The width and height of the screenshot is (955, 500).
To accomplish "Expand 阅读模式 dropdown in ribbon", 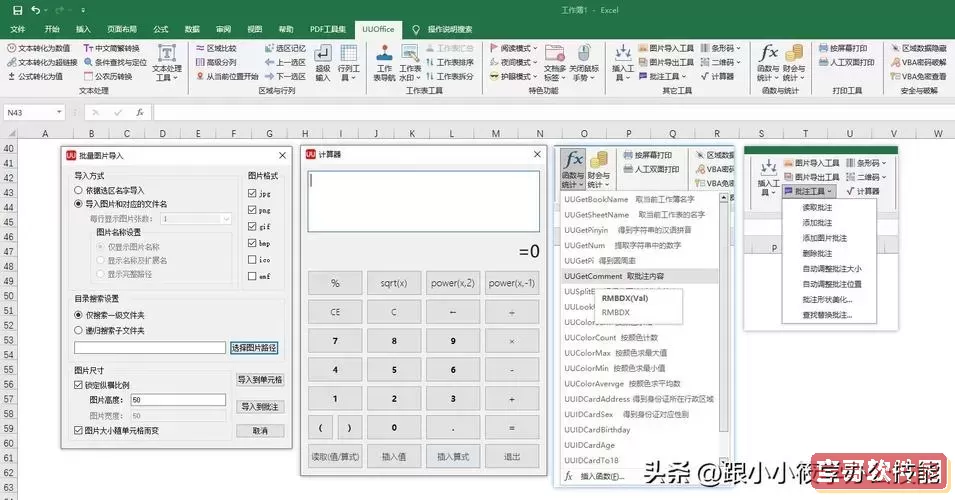I will coord(514,48).
